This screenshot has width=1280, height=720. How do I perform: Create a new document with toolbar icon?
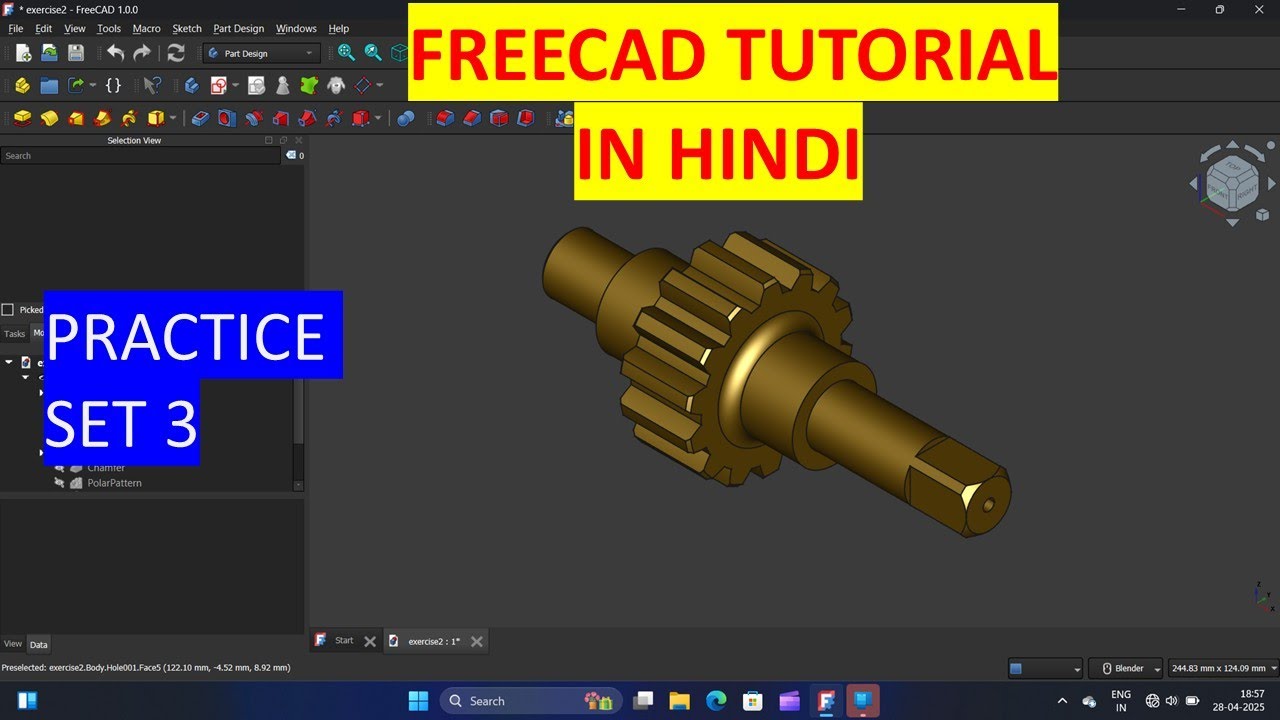23,53
